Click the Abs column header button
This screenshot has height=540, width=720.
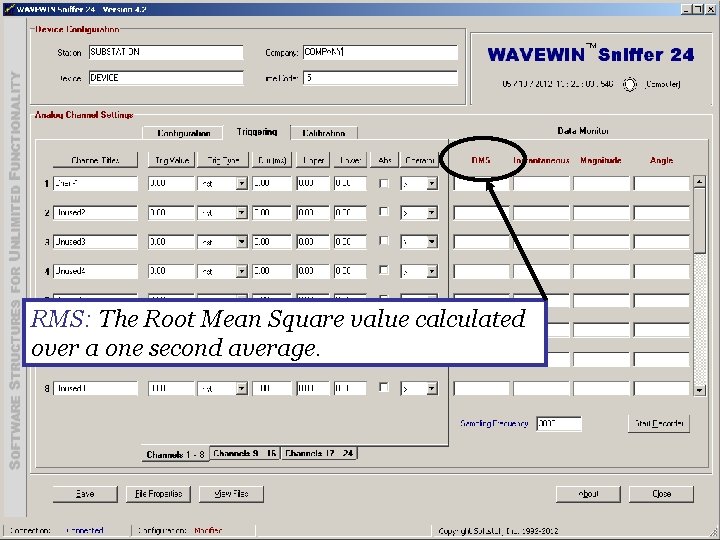[x=385, y=160]
